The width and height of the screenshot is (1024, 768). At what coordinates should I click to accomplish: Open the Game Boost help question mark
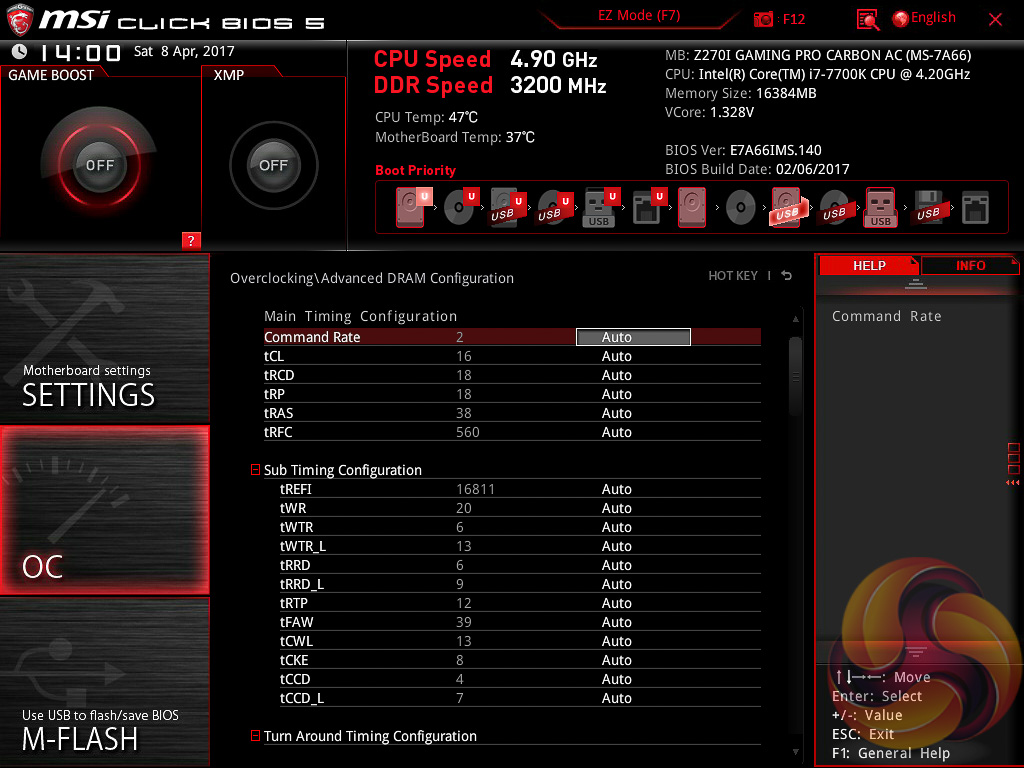click(x=191, y=240)
